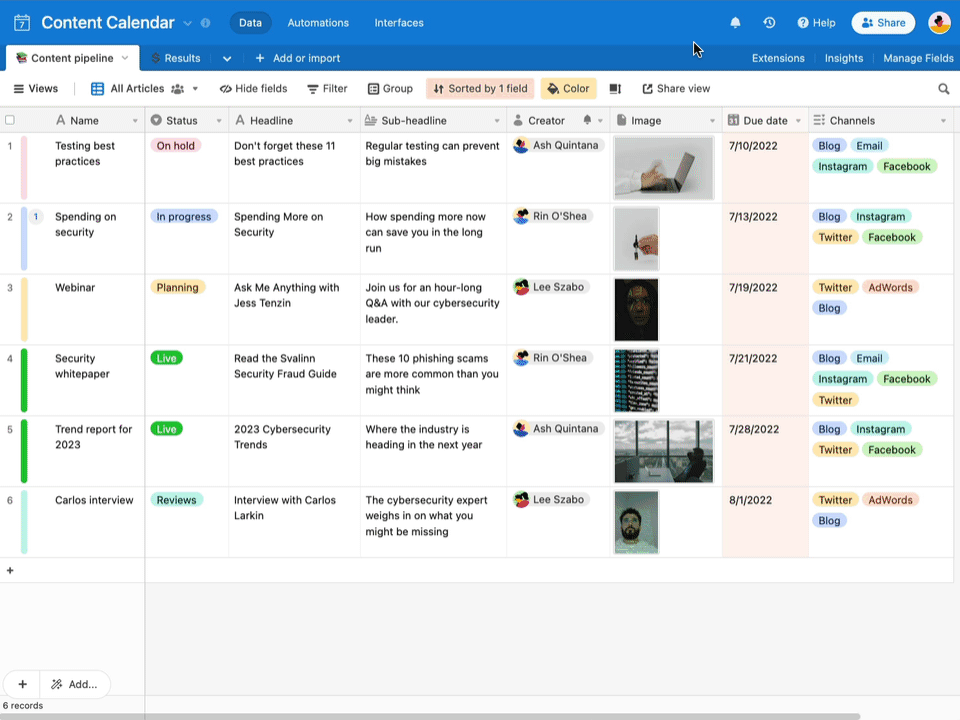Open the Results table tab

tap(176, 58)
